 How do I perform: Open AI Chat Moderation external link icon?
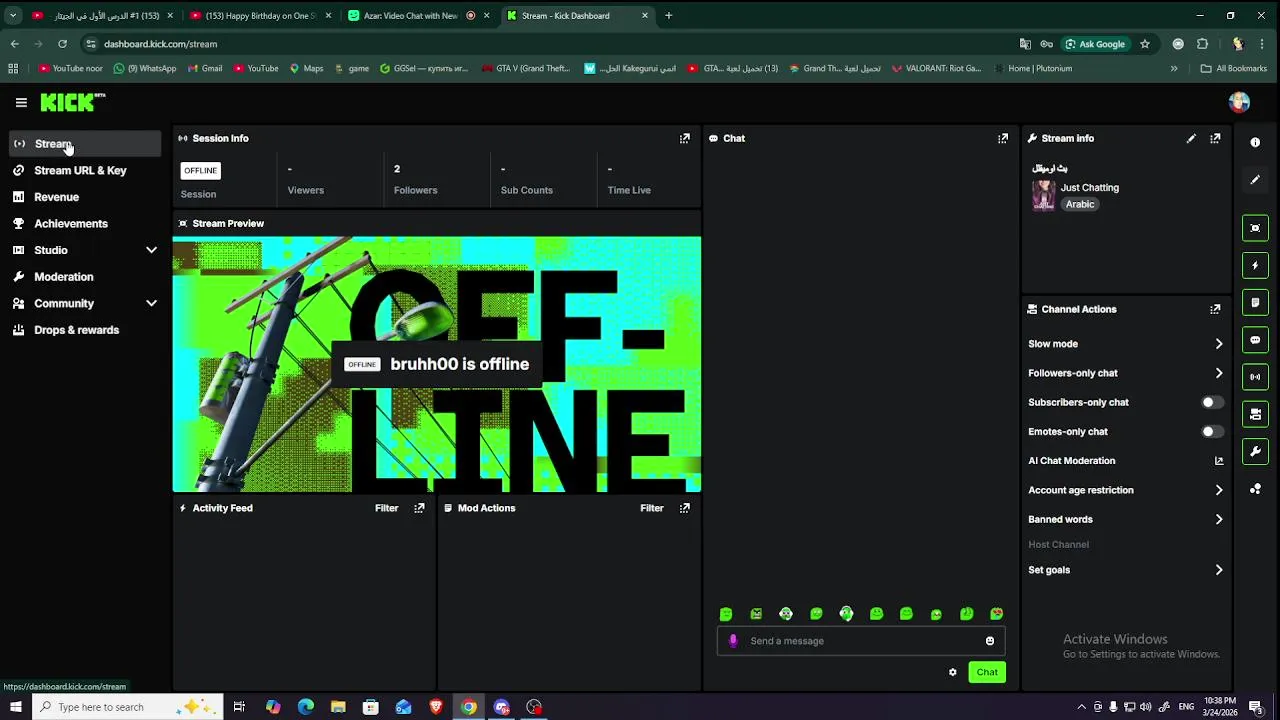click(1219, 461)
